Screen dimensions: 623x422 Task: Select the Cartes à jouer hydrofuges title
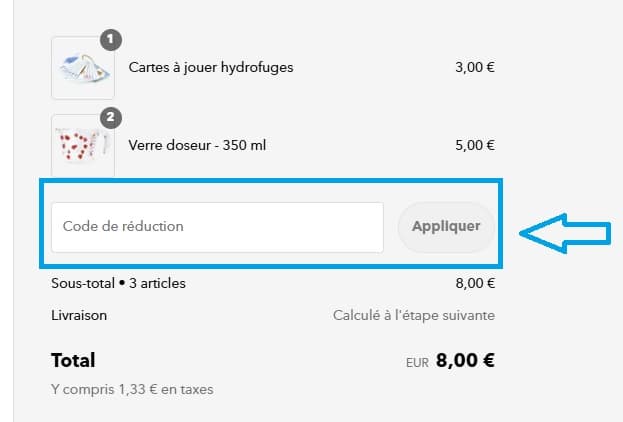click(x=211, y=68)
